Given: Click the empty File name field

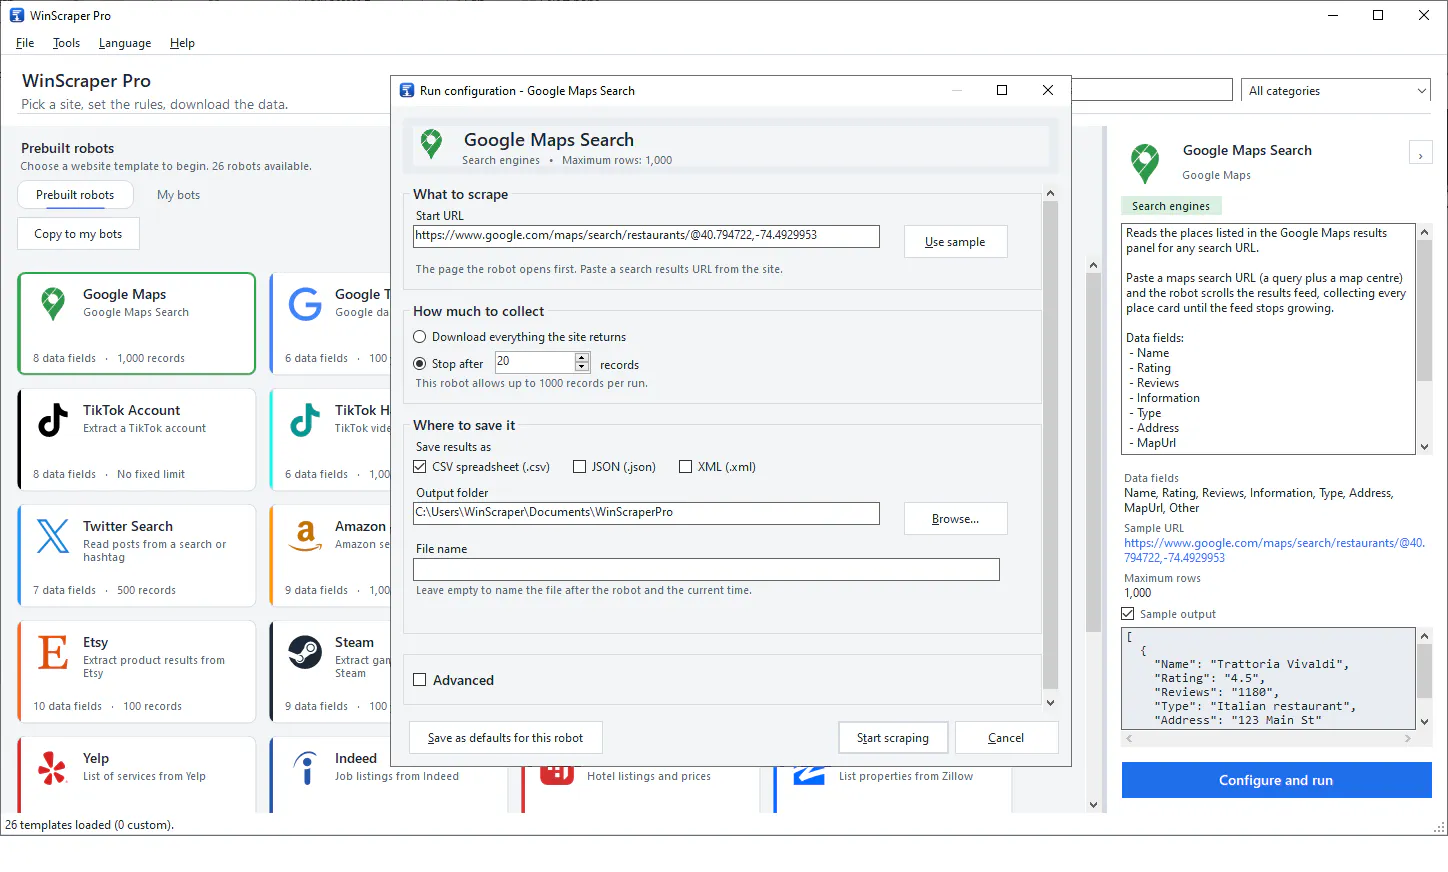Looking at the screenshot, I should [x=706, y=569].
